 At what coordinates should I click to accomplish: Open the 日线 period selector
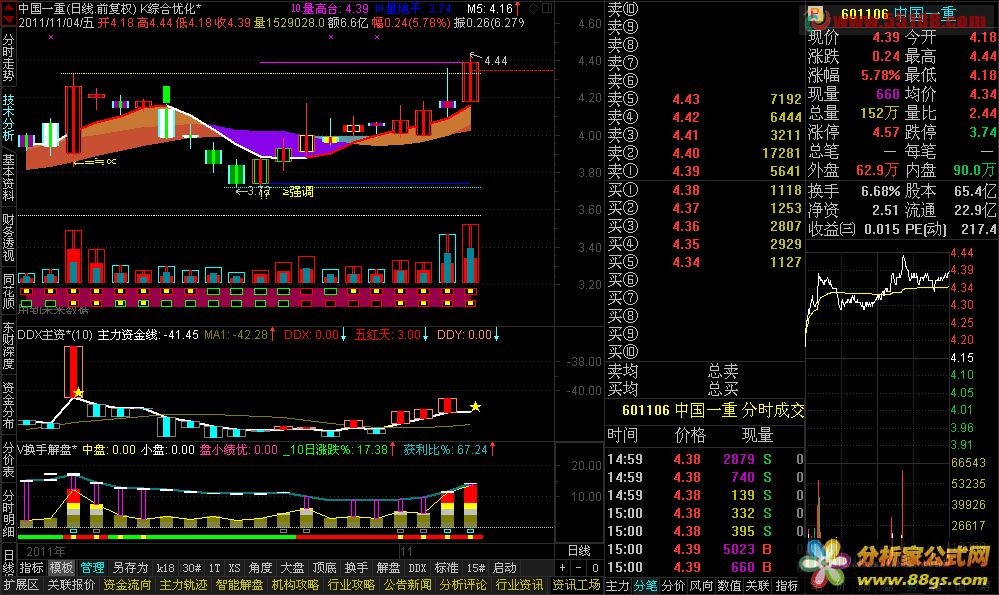point(579,550)
